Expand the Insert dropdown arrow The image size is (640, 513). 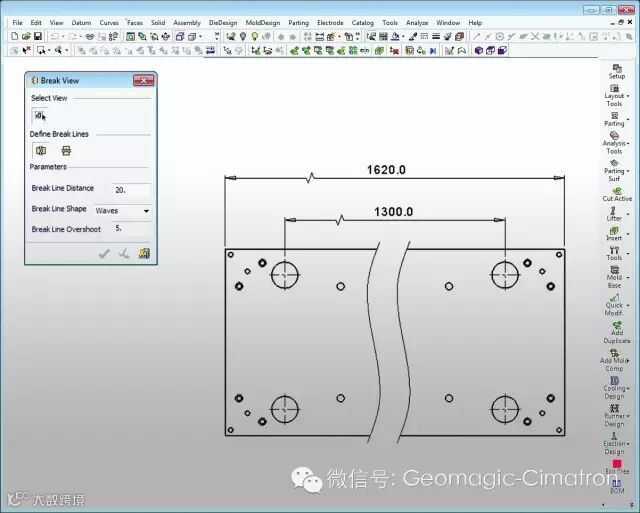[628, 234]
